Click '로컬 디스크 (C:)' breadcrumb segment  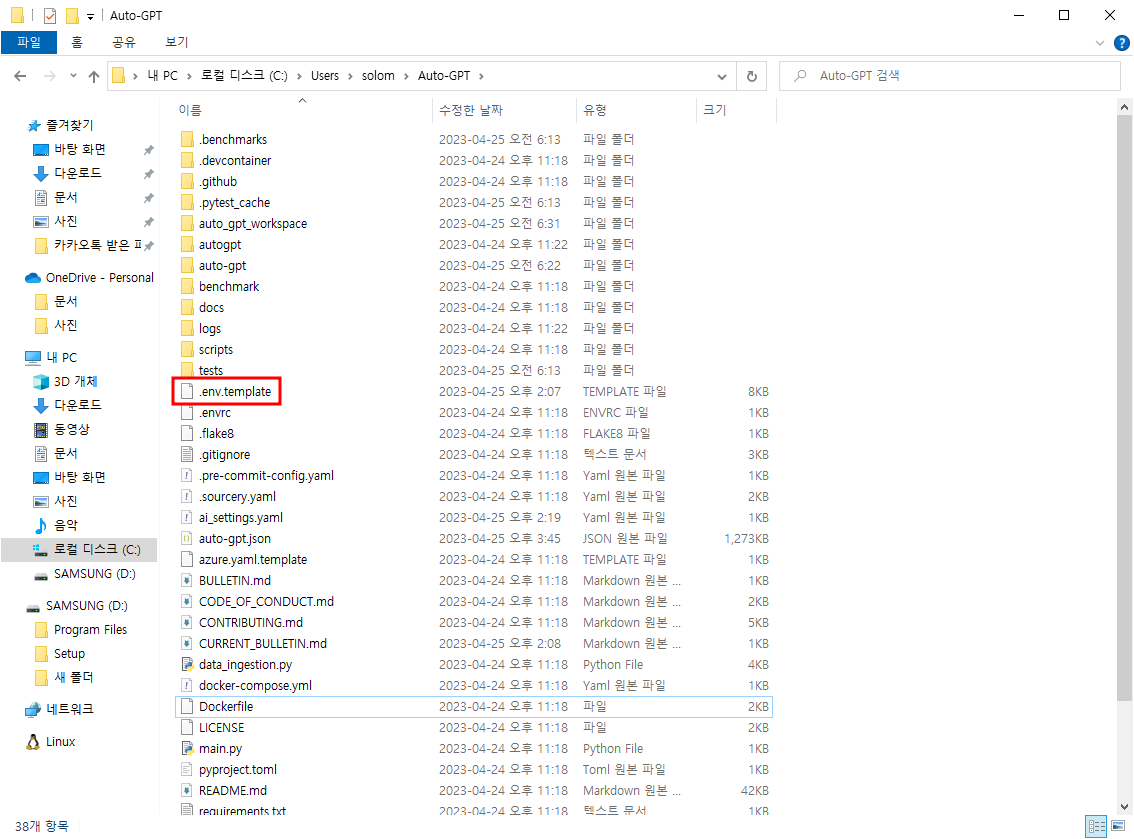click(244, 76)
